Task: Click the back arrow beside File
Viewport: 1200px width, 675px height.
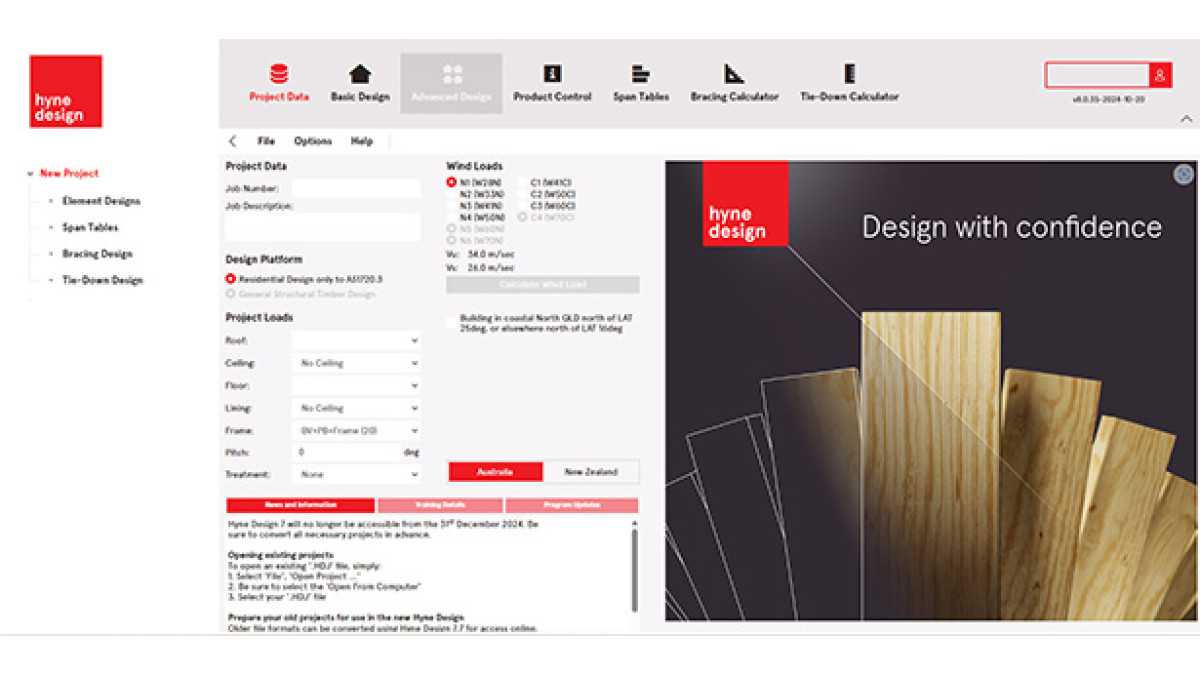Action: 233,141
